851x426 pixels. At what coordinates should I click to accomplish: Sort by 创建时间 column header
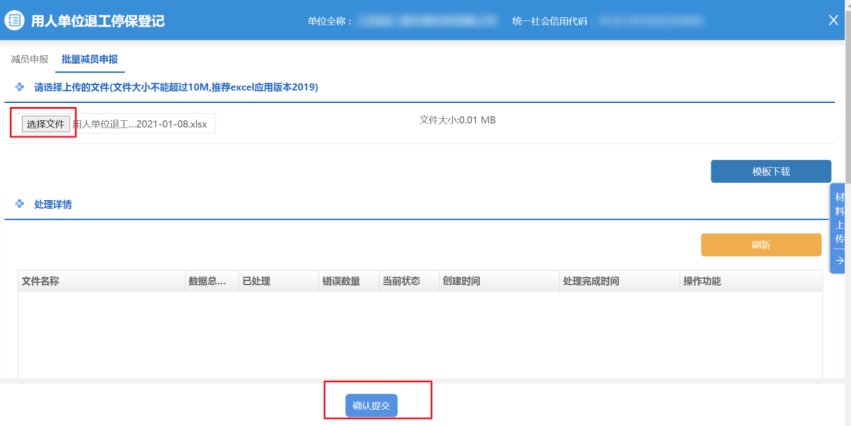[x=461, y=281]
